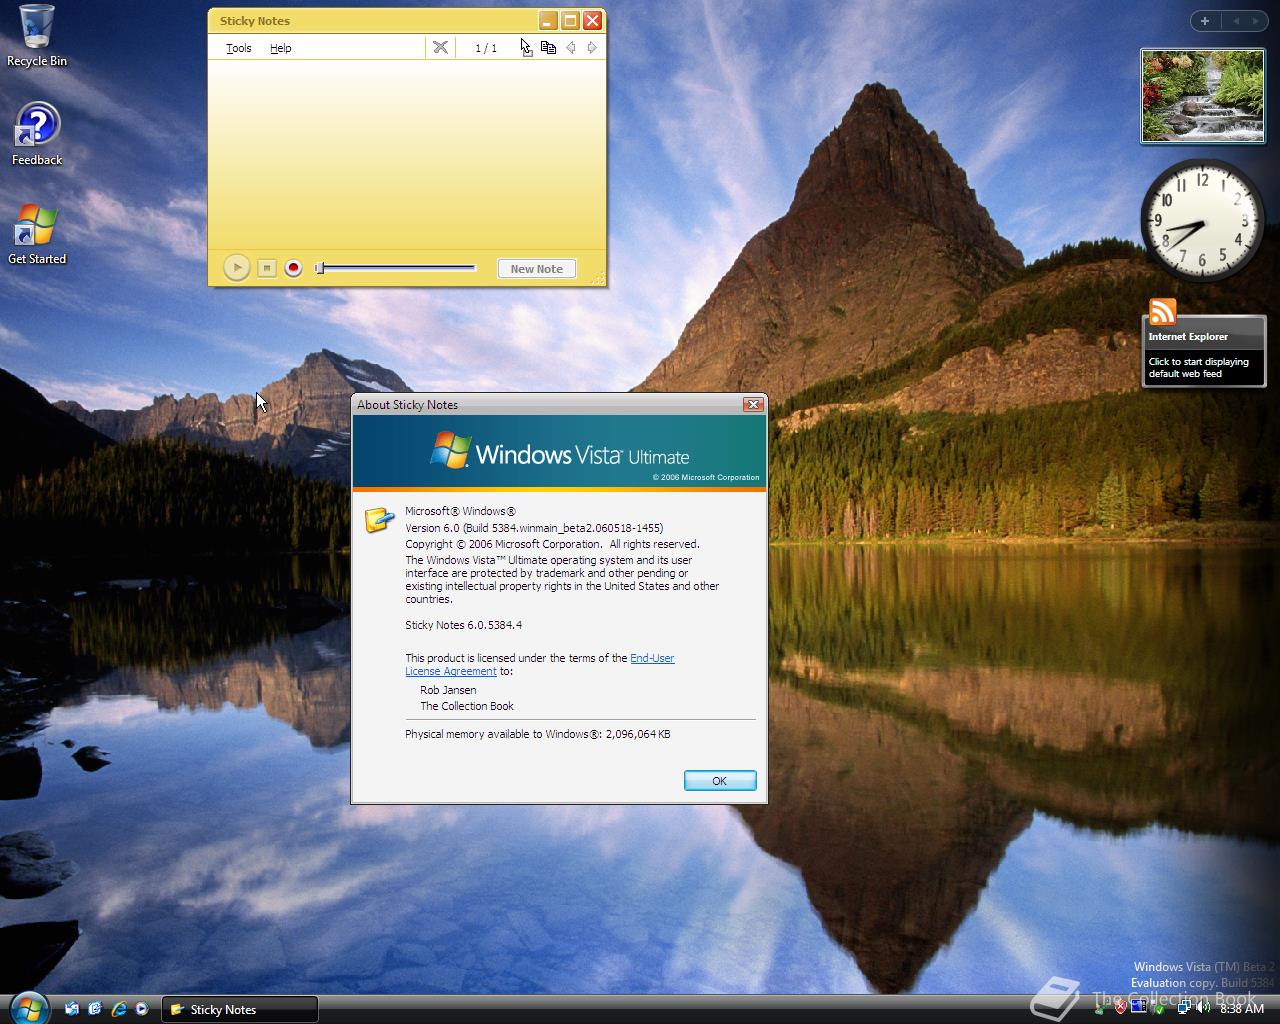Click the 1 / 1 note counter
The image size is (1280, 1024).
point(486,48)
